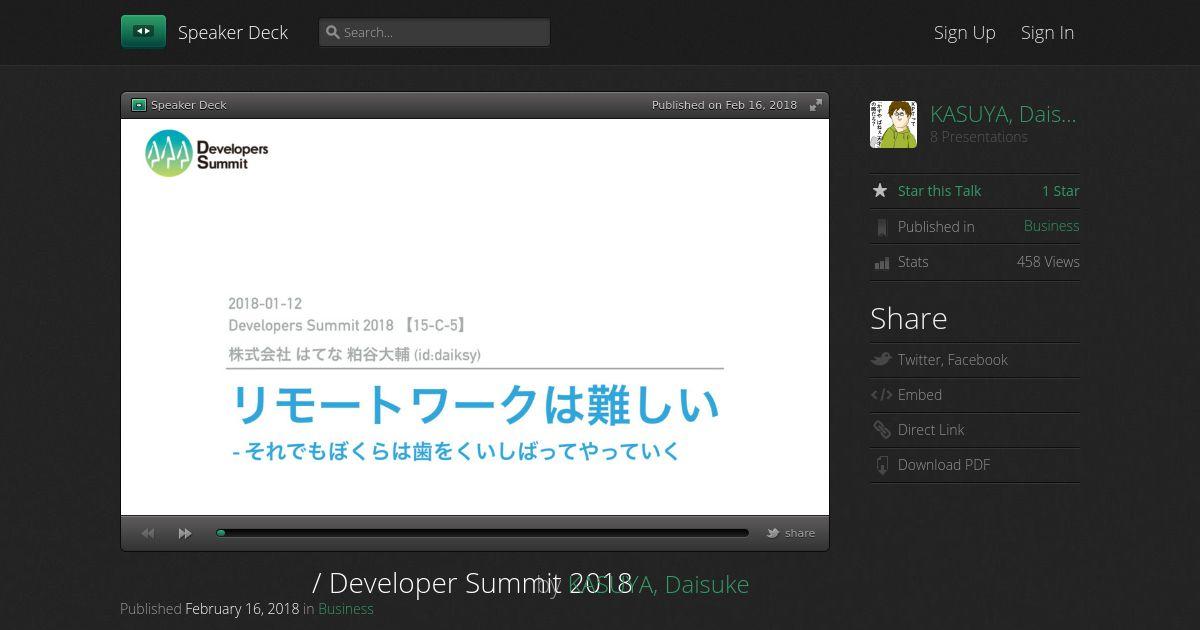The image size is (1200, 630).
Task: Open Business category in sidebar
Action: (1051, 226)
